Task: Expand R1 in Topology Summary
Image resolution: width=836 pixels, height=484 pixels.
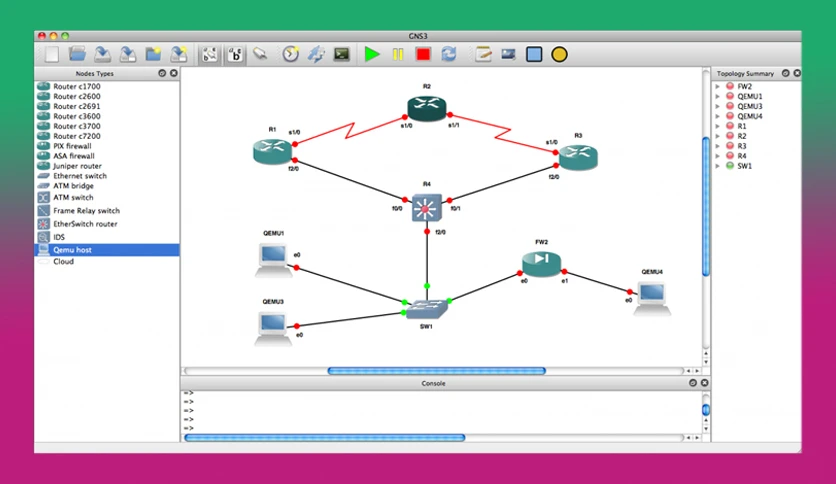Action: 718,126
